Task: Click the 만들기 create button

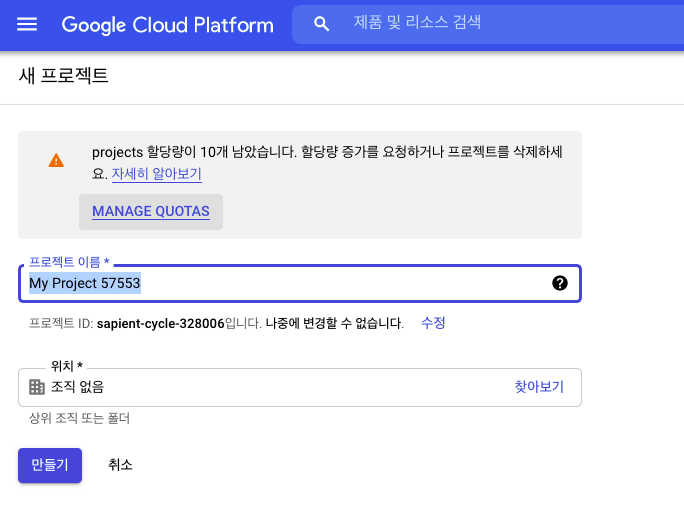Action: coord(50,465)
